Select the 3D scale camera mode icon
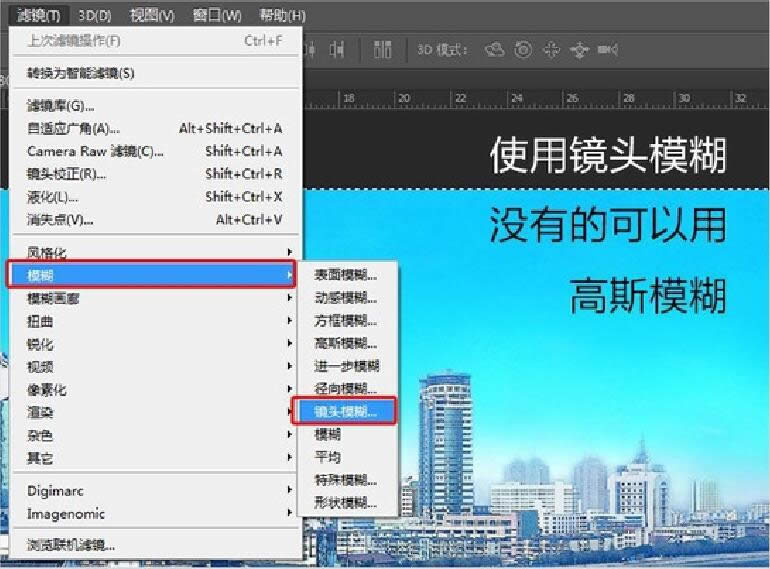This screenshot has width=770, height=569. 605,50
